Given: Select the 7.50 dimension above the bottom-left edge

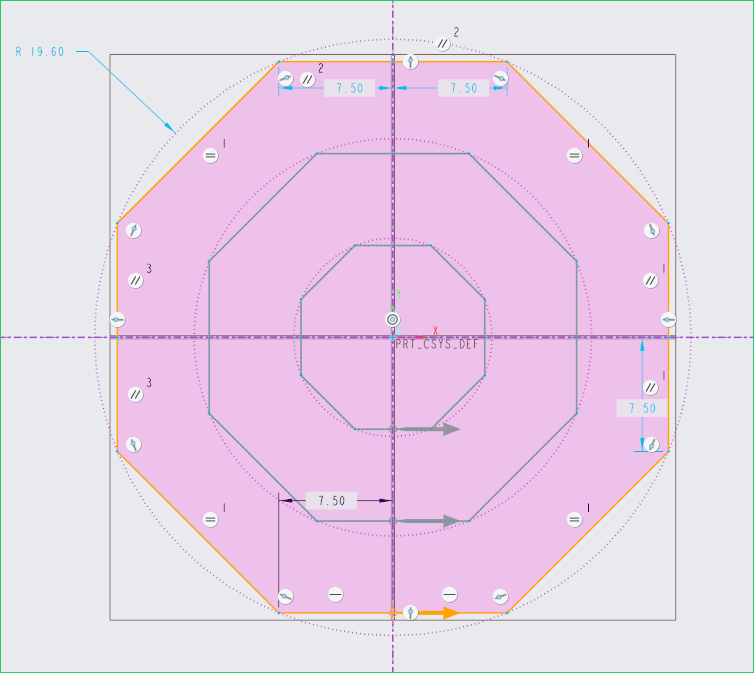Looking at the screenshot, I should (x=331, y=500).
